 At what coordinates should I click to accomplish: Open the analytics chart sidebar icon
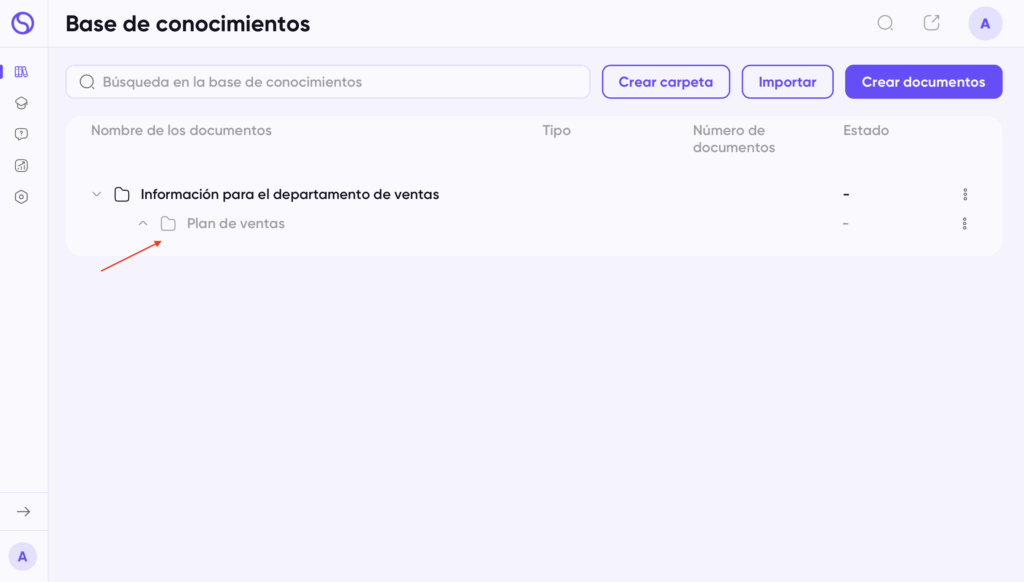22,165
